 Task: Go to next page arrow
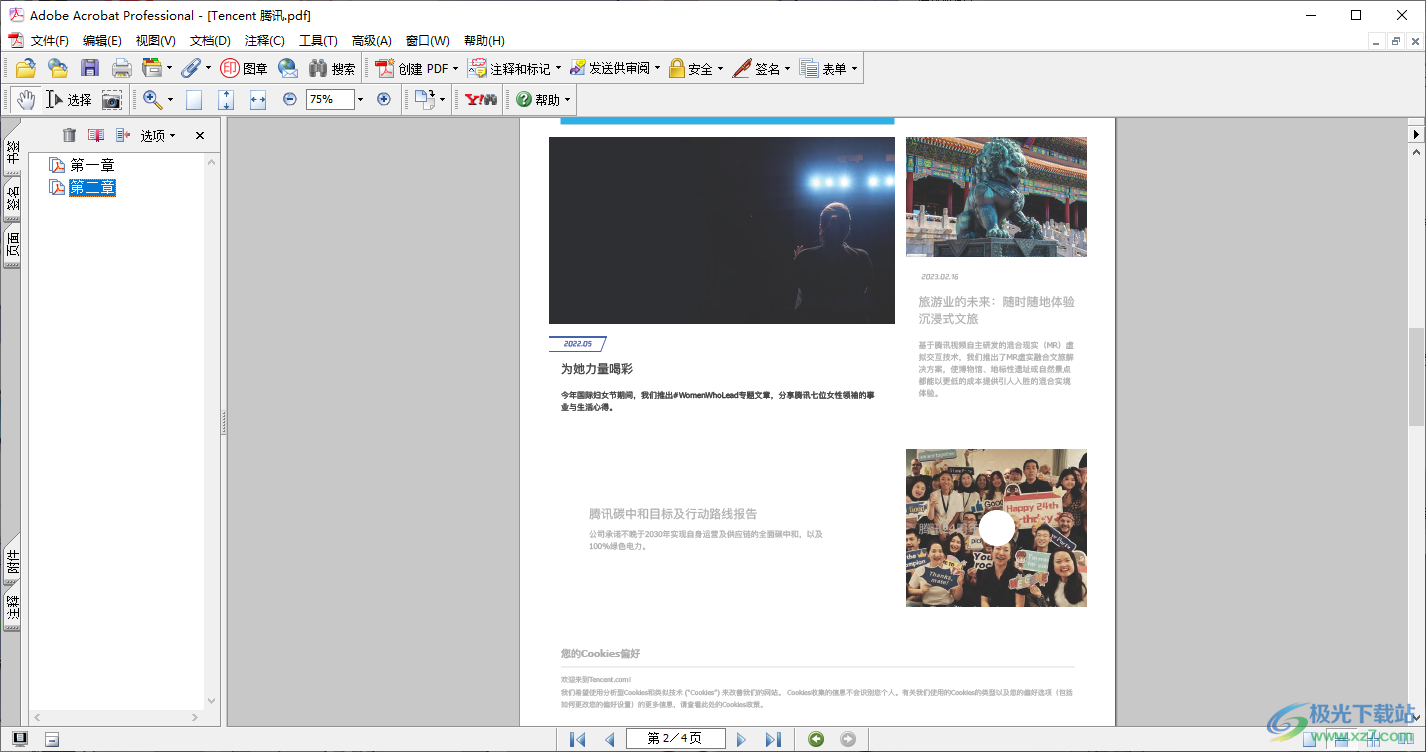[741, 739]
